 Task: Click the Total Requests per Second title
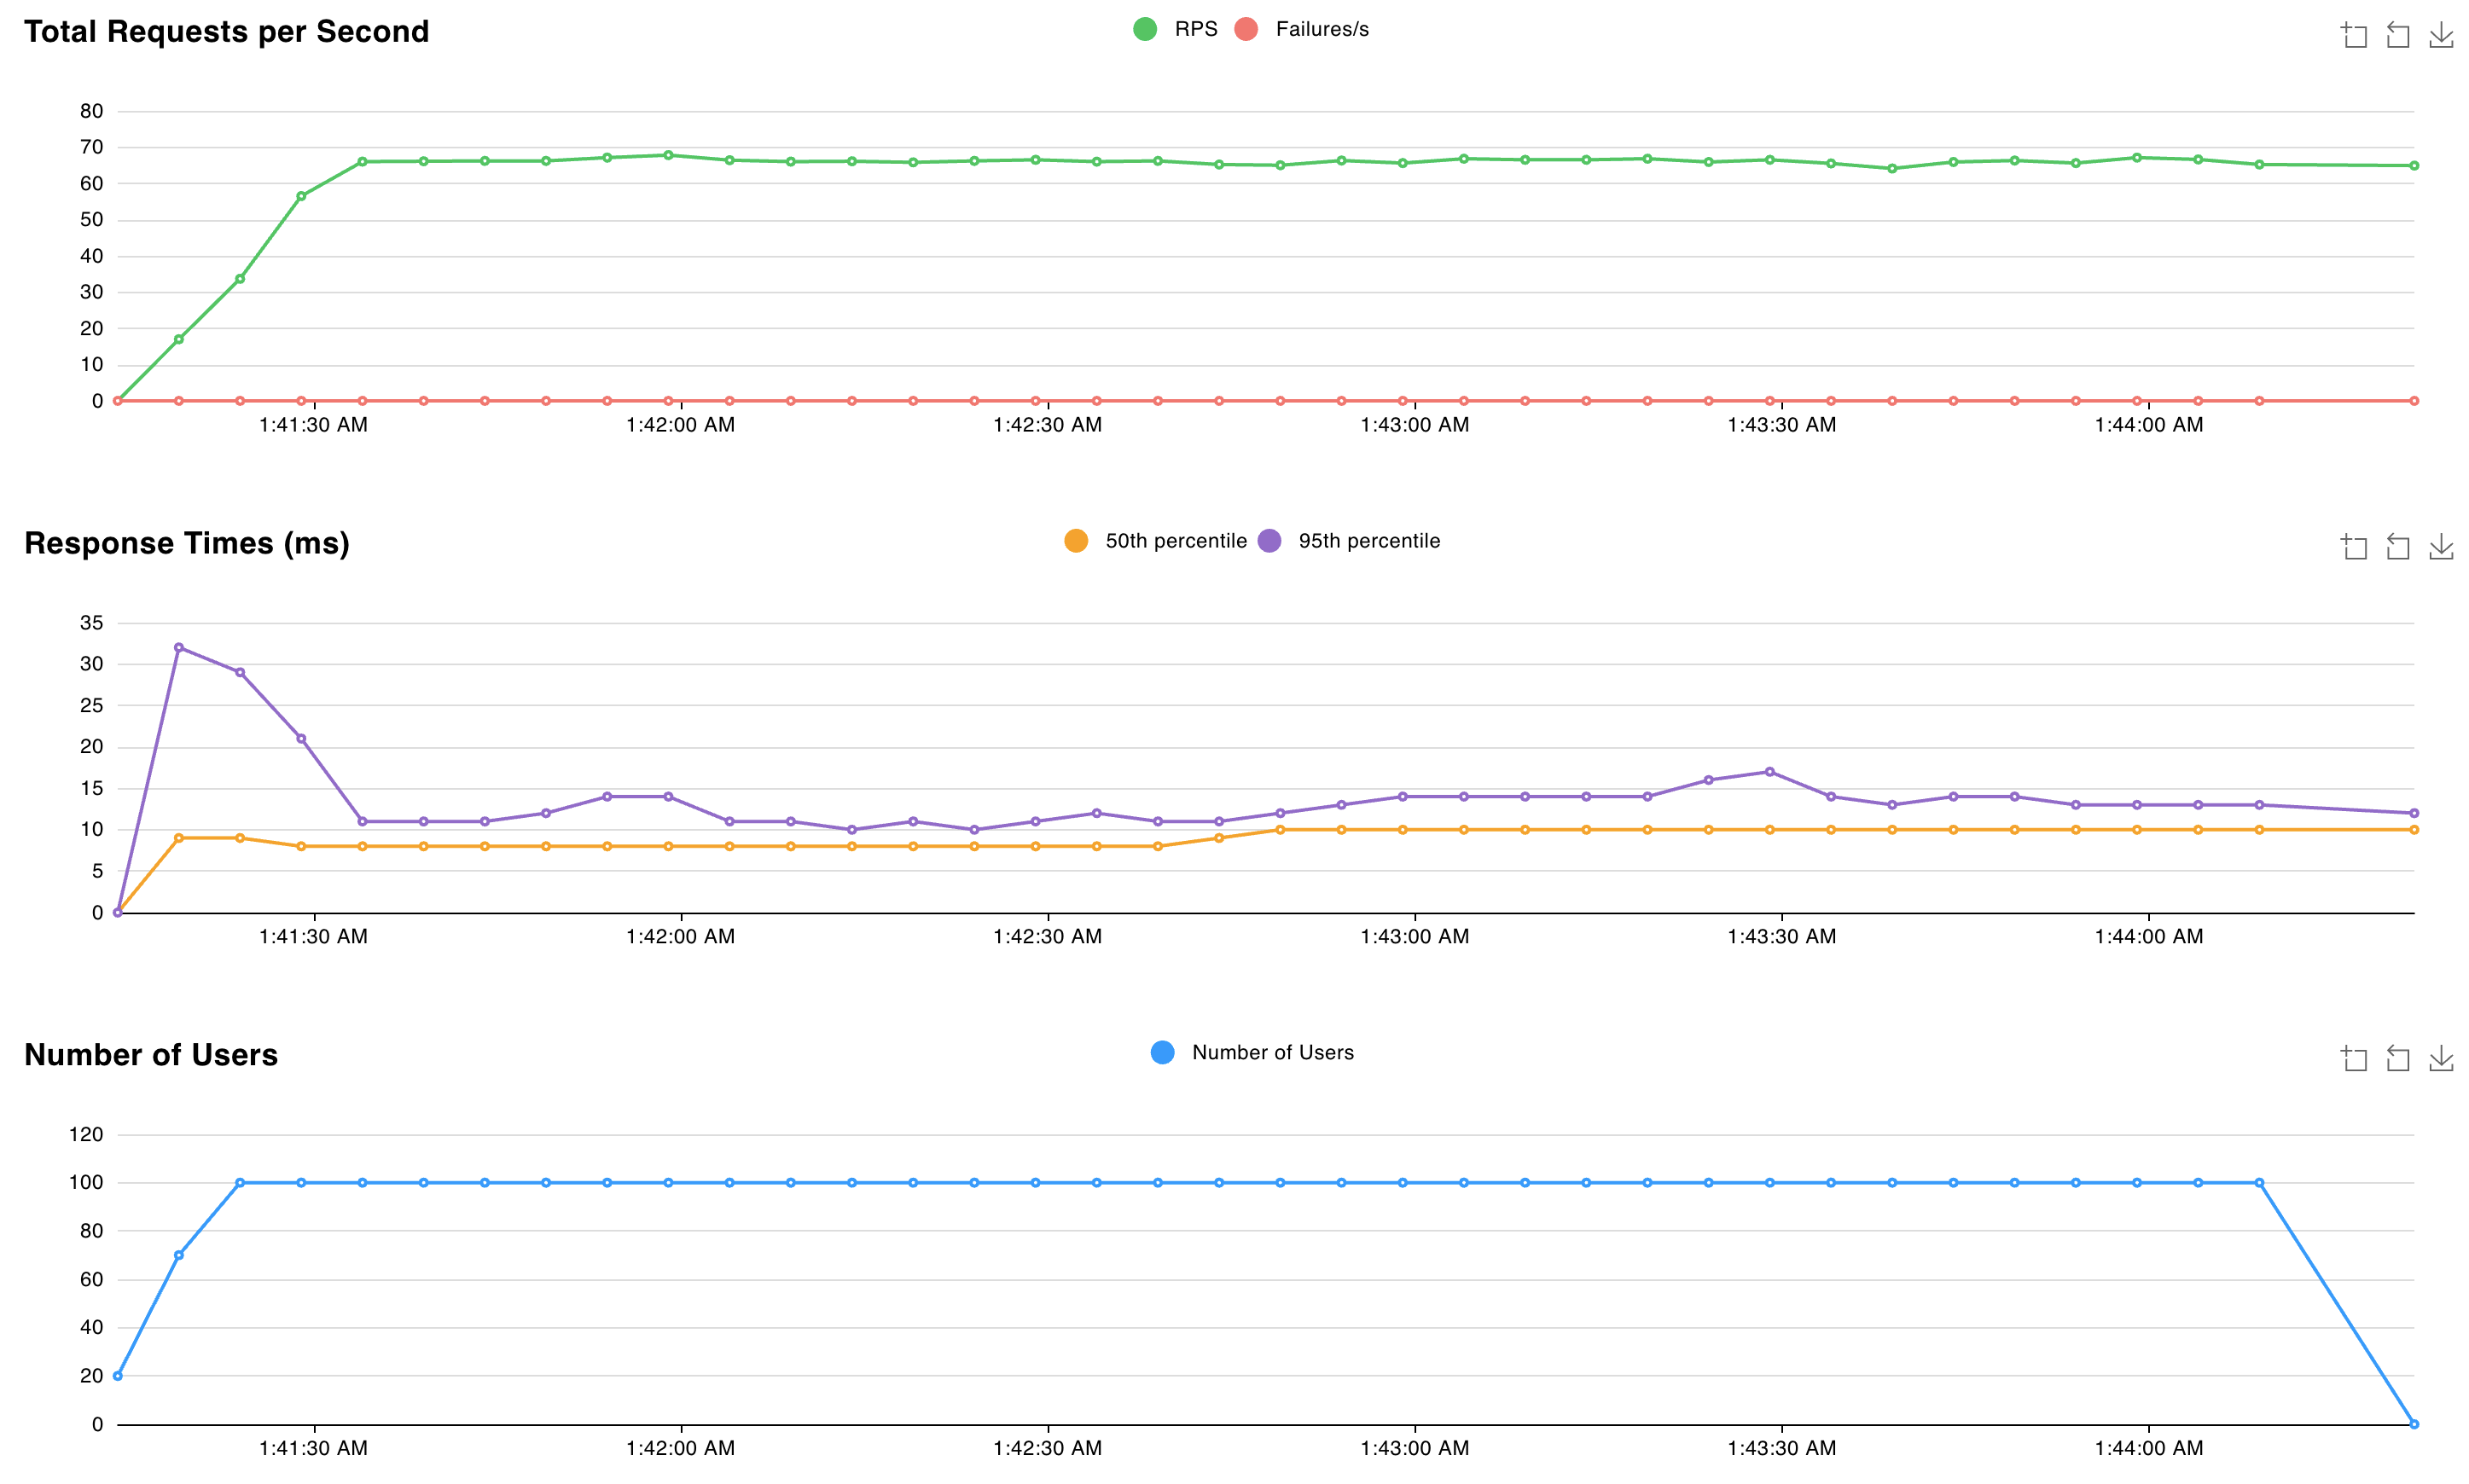click(x=226, y=31)
